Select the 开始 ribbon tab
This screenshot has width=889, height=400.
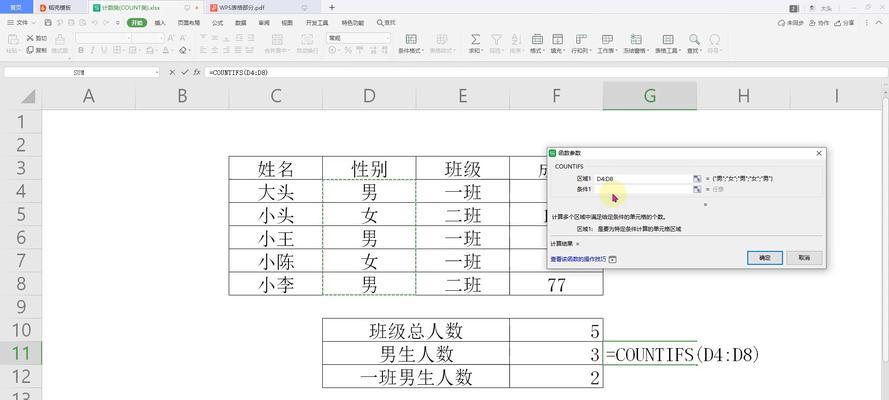pos(137,23)
